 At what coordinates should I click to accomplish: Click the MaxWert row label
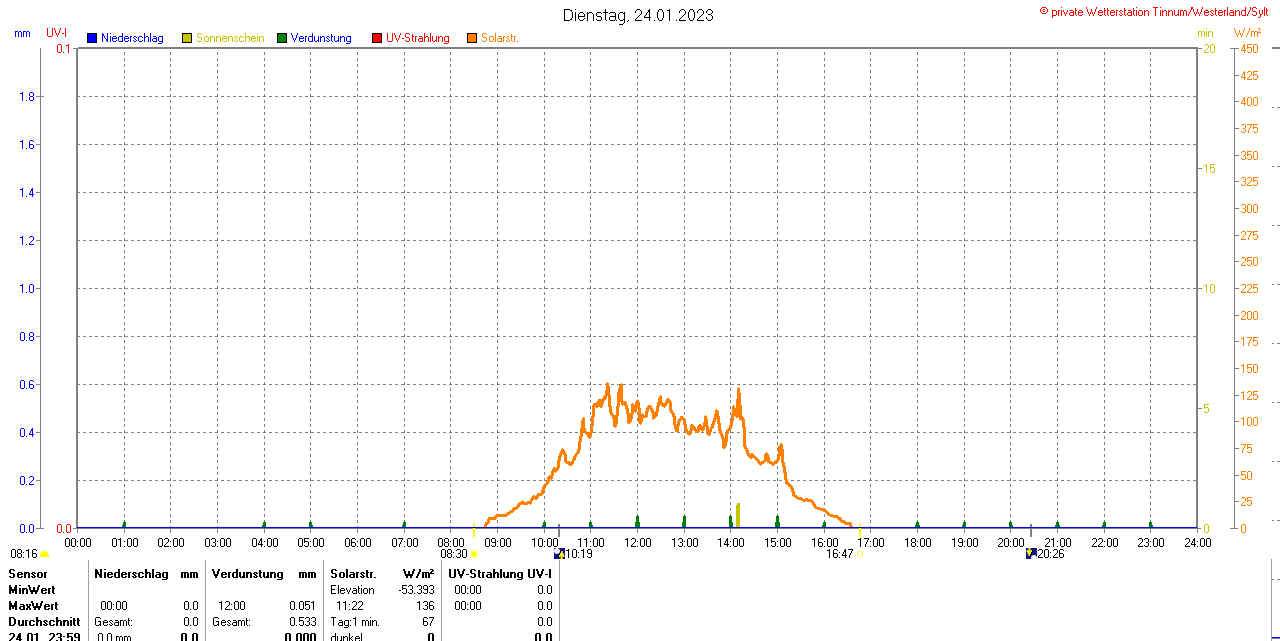click(33, 606)
